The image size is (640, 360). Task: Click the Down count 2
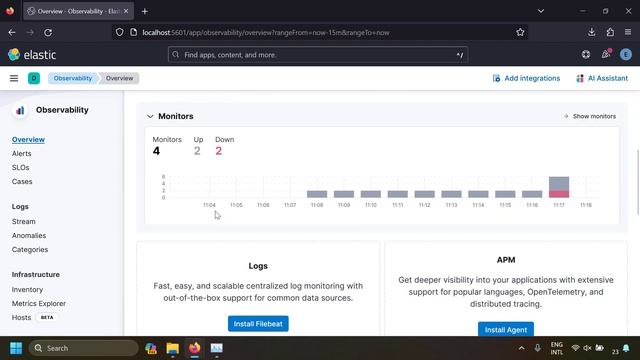click(x=218, y=151)
